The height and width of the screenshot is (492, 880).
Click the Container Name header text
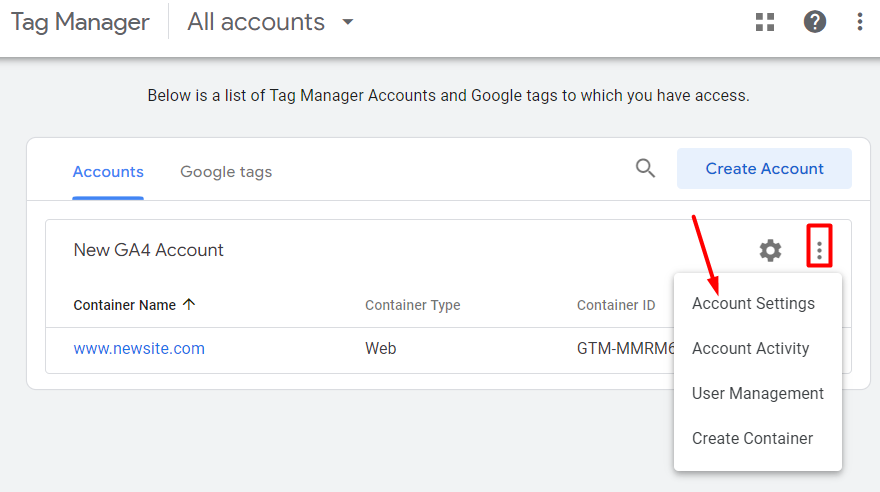[x=125, y=305]
